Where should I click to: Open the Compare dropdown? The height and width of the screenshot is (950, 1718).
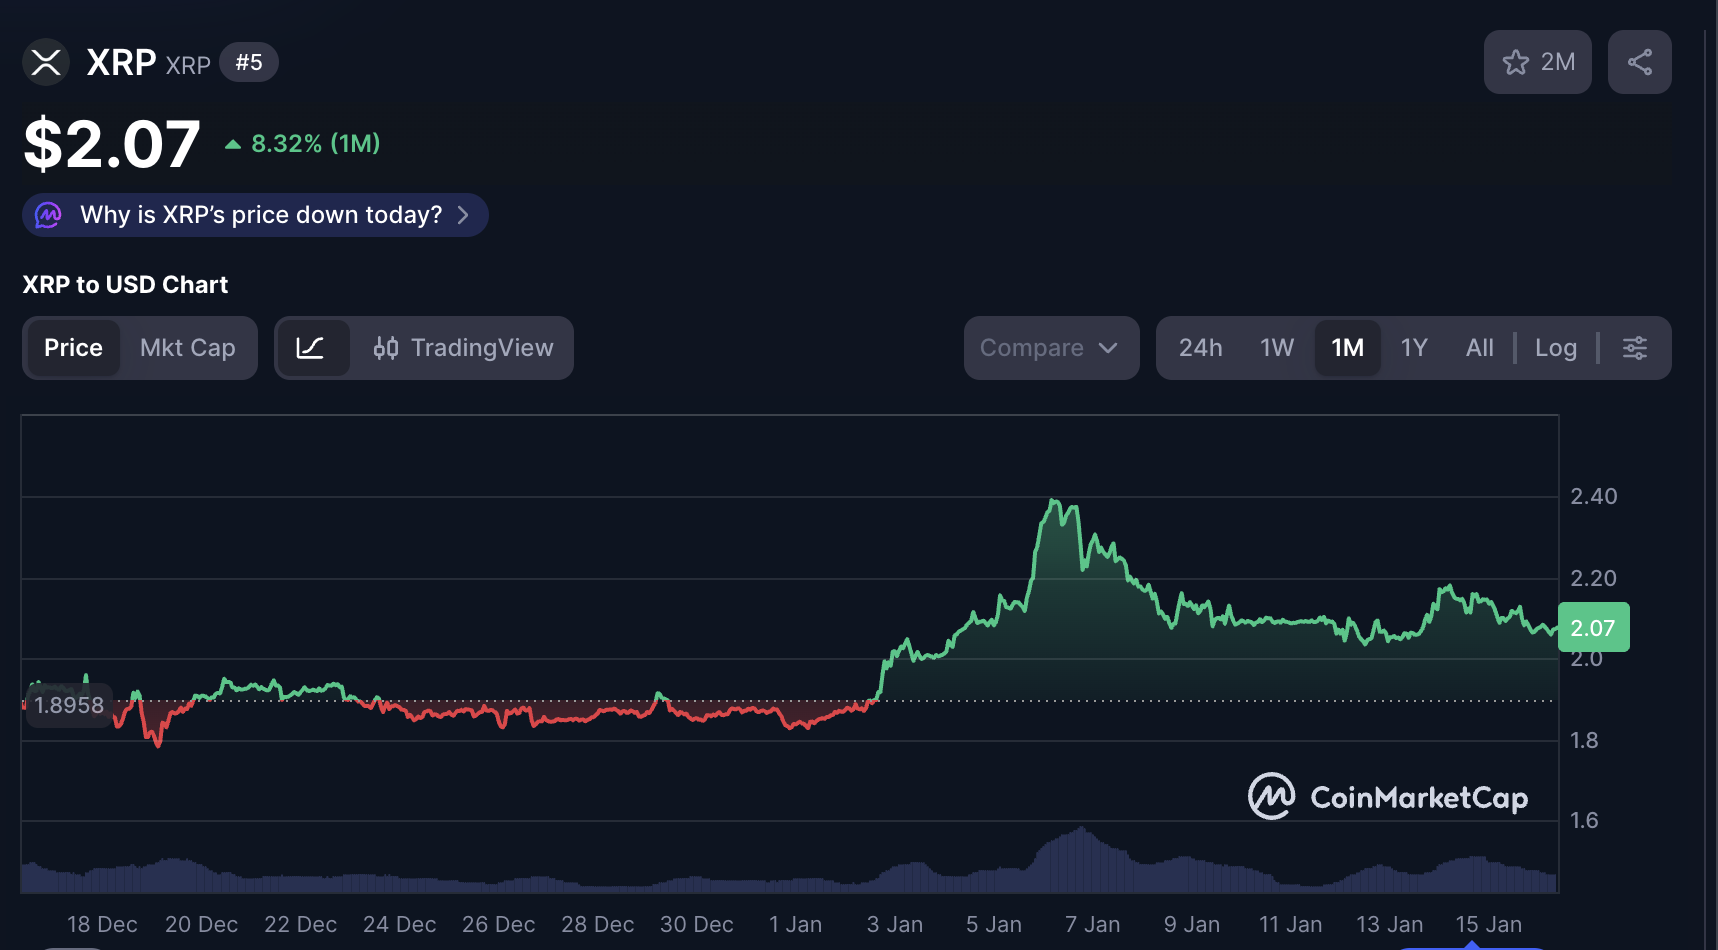[1049, 348]
